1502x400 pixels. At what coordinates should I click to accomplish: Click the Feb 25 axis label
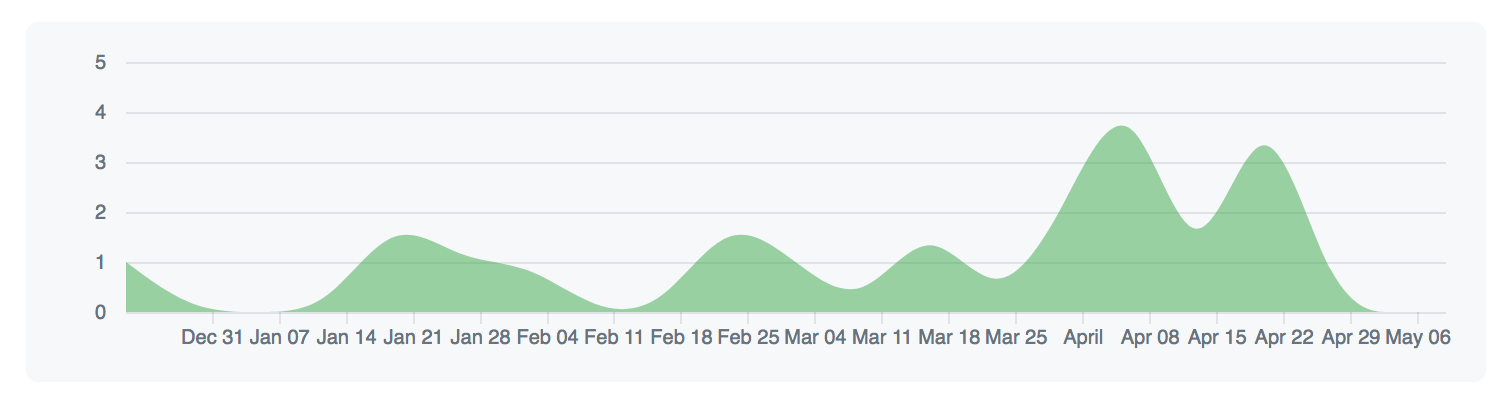748,338
